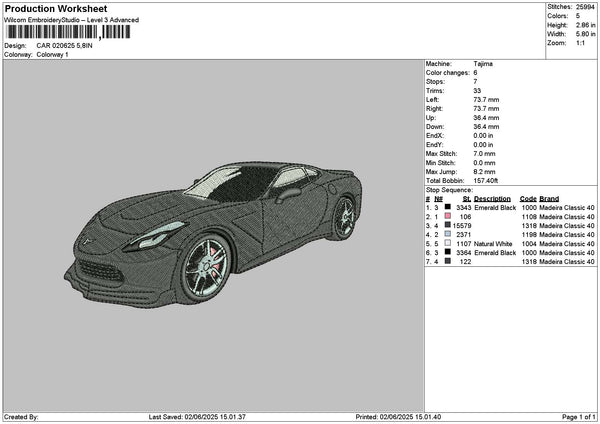Click the barcode under the worksheet header
Viewport: 600px width, 424px height.
tap(68, 32)
